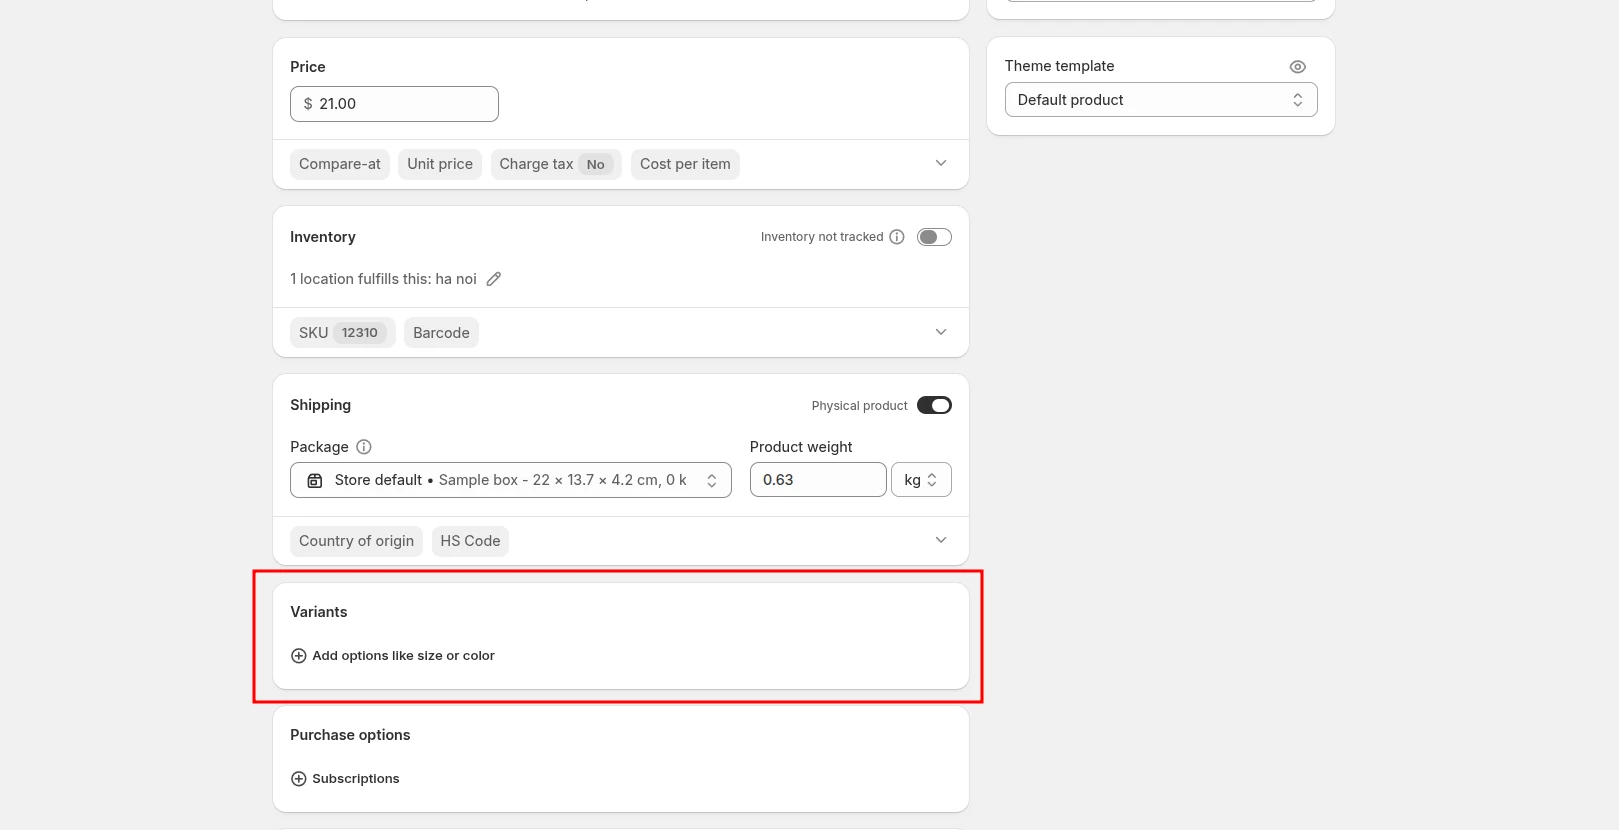The image size is (1619, 830).
Task: Click the Unit price tag
Action: pyautogui.click(x=440, y=164)
